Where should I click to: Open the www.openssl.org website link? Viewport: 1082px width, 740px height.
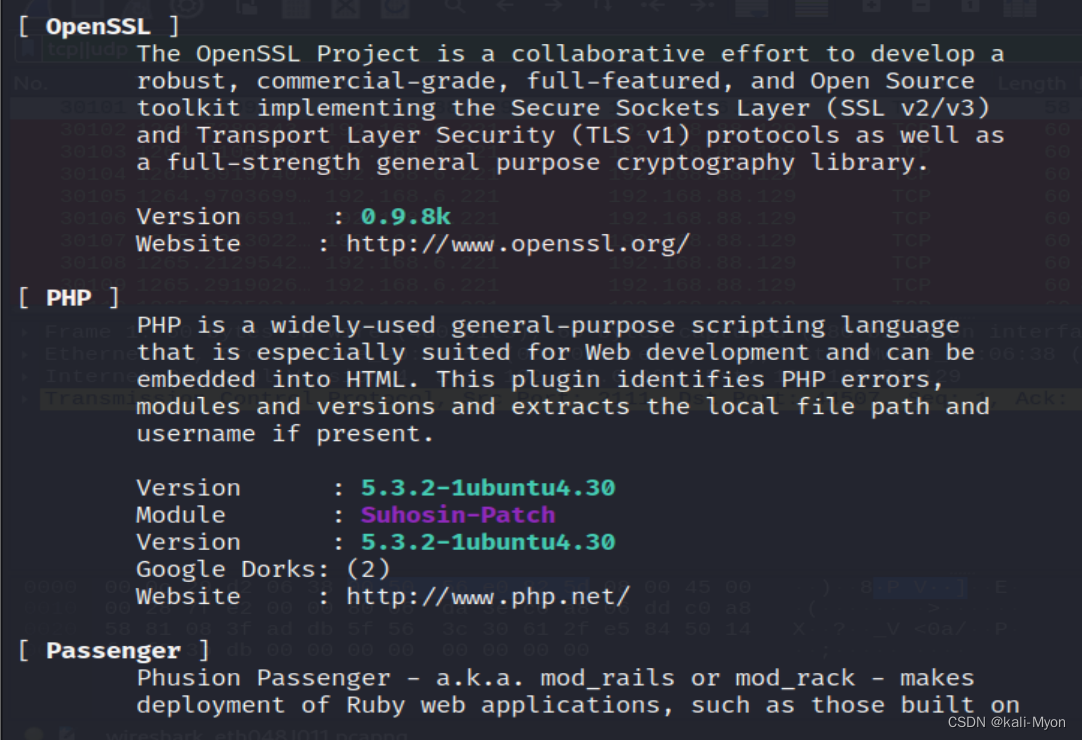pyautogui.click(x=518, y=244)
